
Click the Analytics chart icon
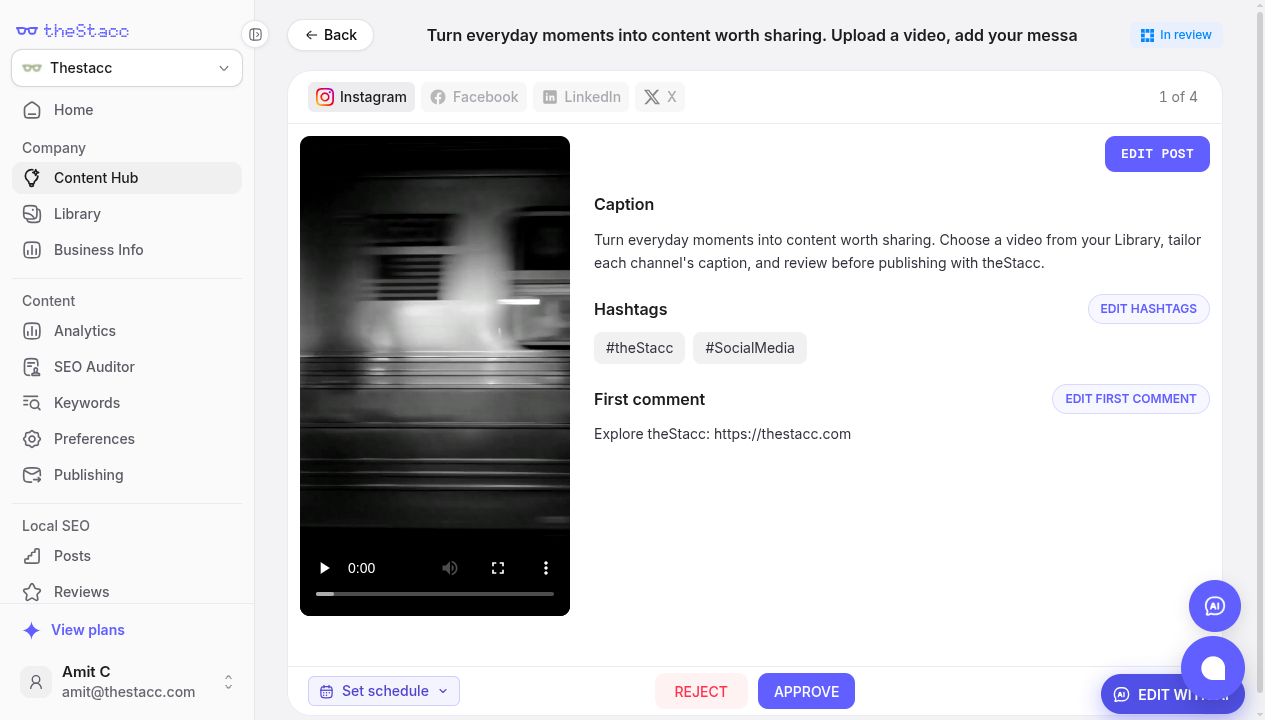click(x=32, y=331)
